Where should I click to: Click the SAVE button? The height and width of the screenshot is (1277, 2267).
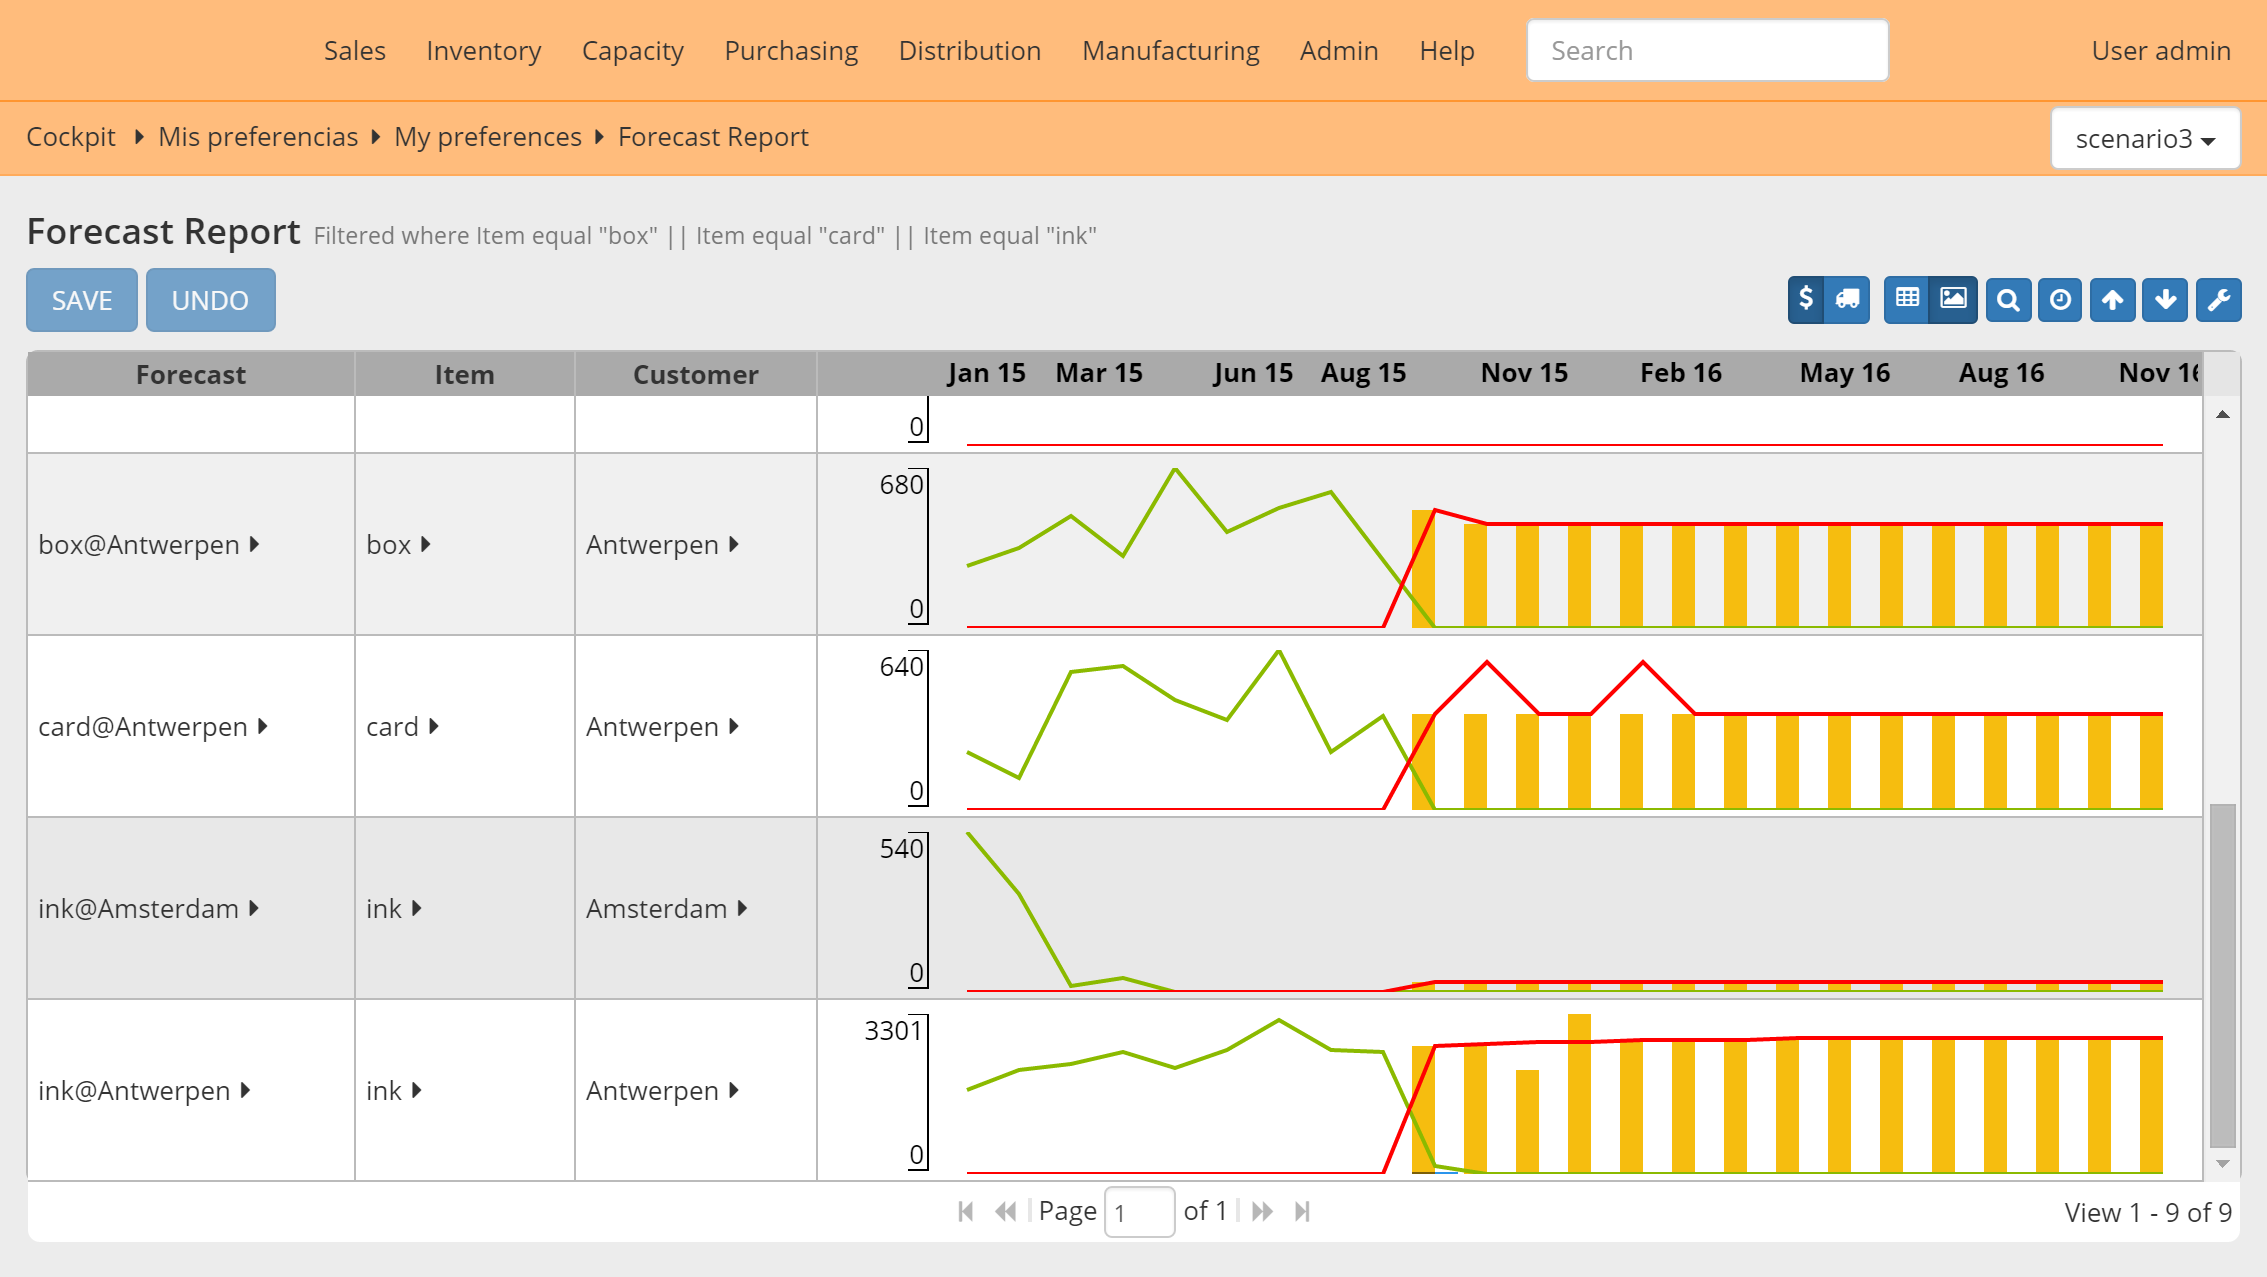tap(82, 300)
